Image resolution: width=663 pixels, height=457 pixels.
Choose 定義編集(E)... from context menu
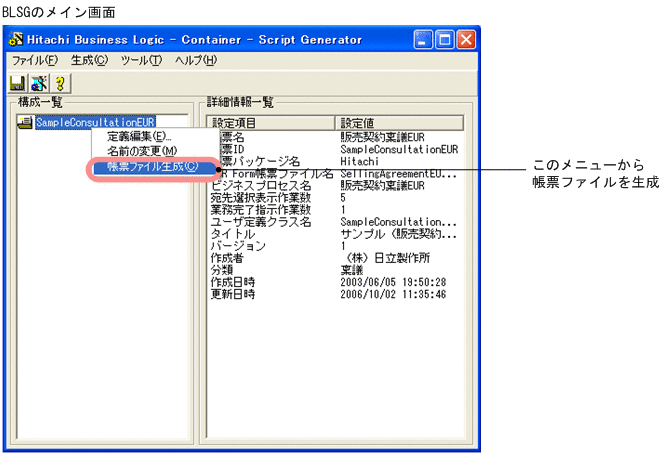[139, 137]
